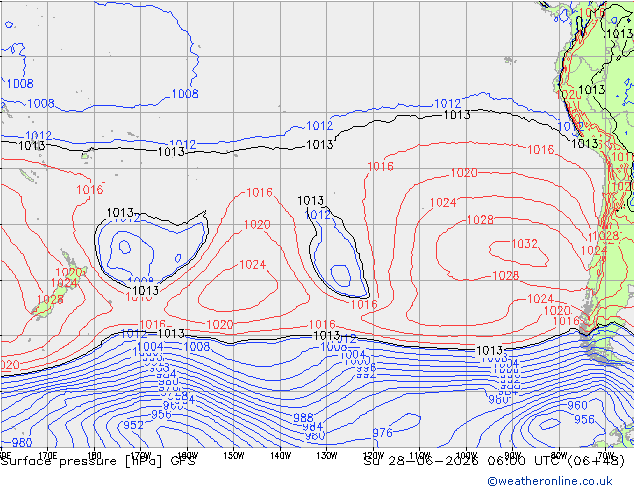Click the 976 isobar label
The image size is (634, 490).
[382, 433]
